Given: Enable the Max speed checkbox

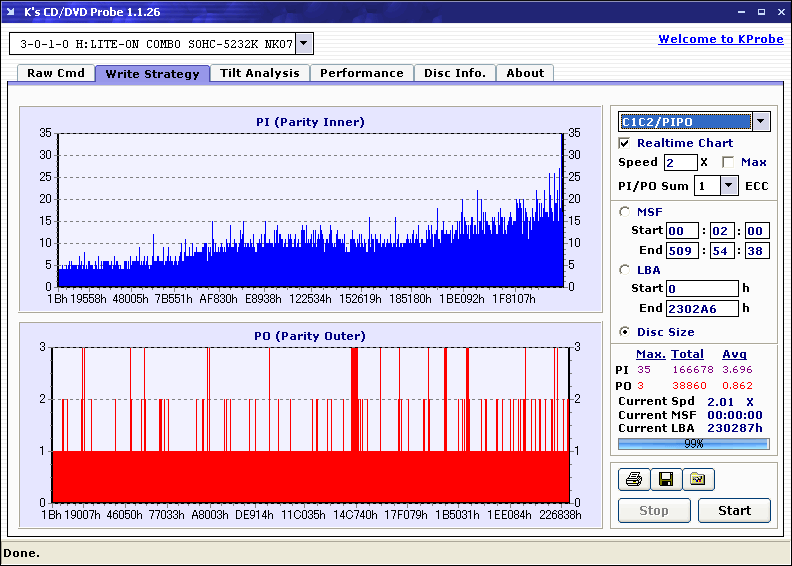Looking at the screenshot, I should 728,162.
